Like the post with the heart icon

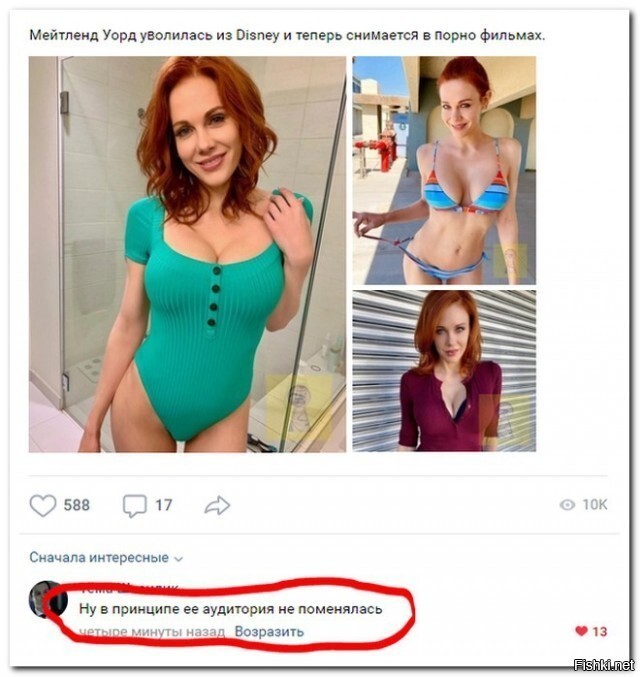point(43,505)
